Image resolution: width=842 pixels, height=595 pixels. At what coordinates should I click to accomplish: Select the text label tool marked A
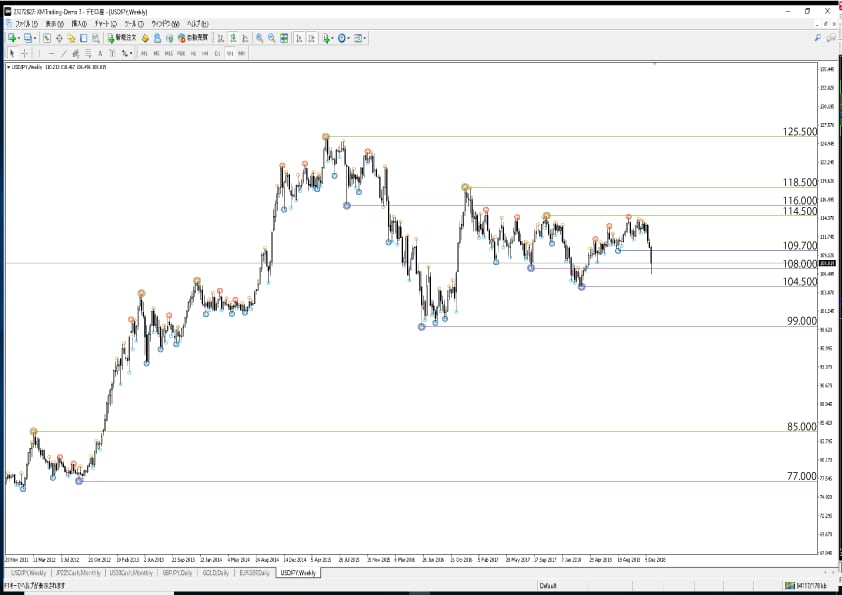(100, 53)
